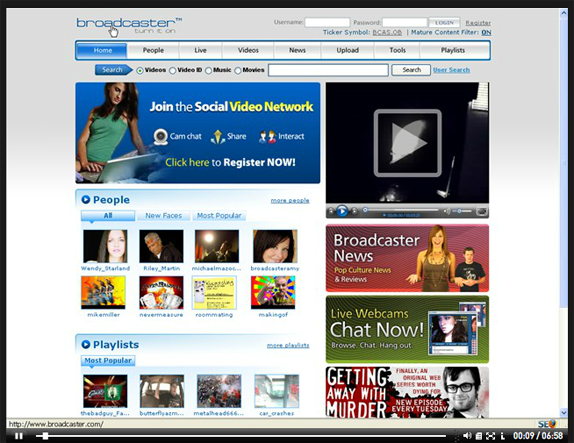Open the Upload navigation tab
Image resolution: width=574 pixels, height=443 pixels.
[x=347, y=51]
